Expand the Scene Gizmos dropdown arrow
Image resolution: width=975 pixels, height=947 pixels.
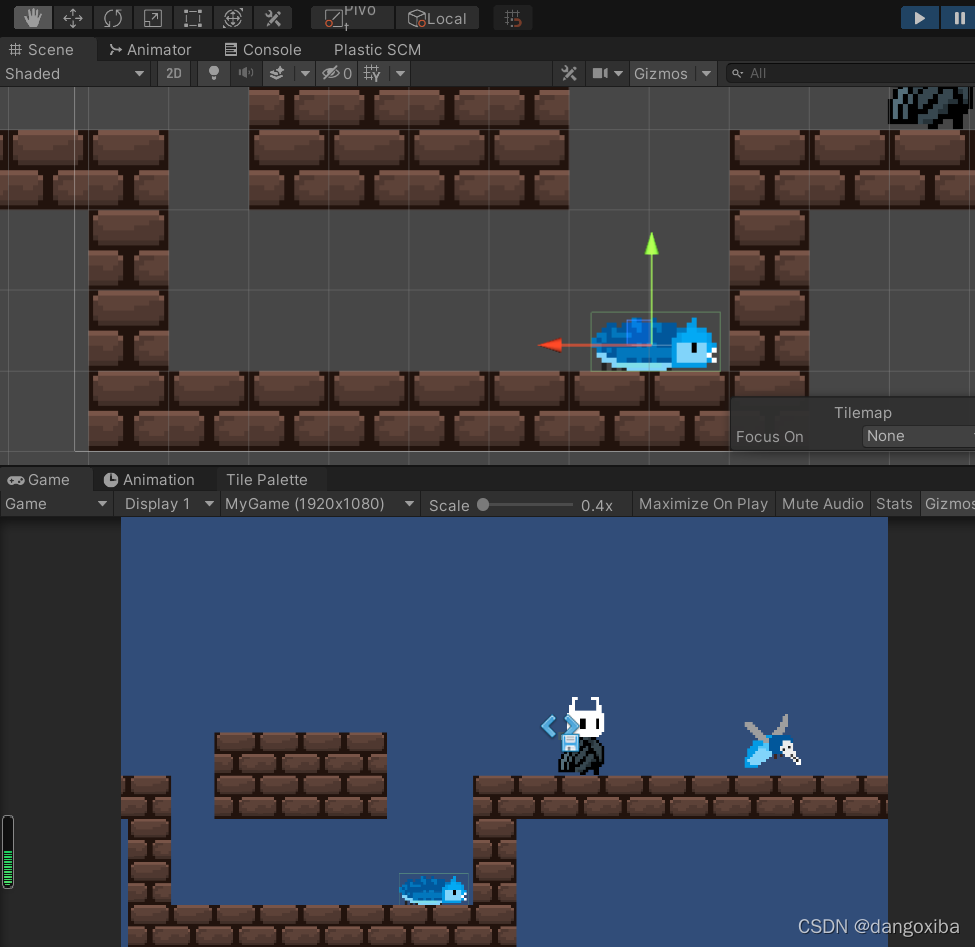pos(706,73)
